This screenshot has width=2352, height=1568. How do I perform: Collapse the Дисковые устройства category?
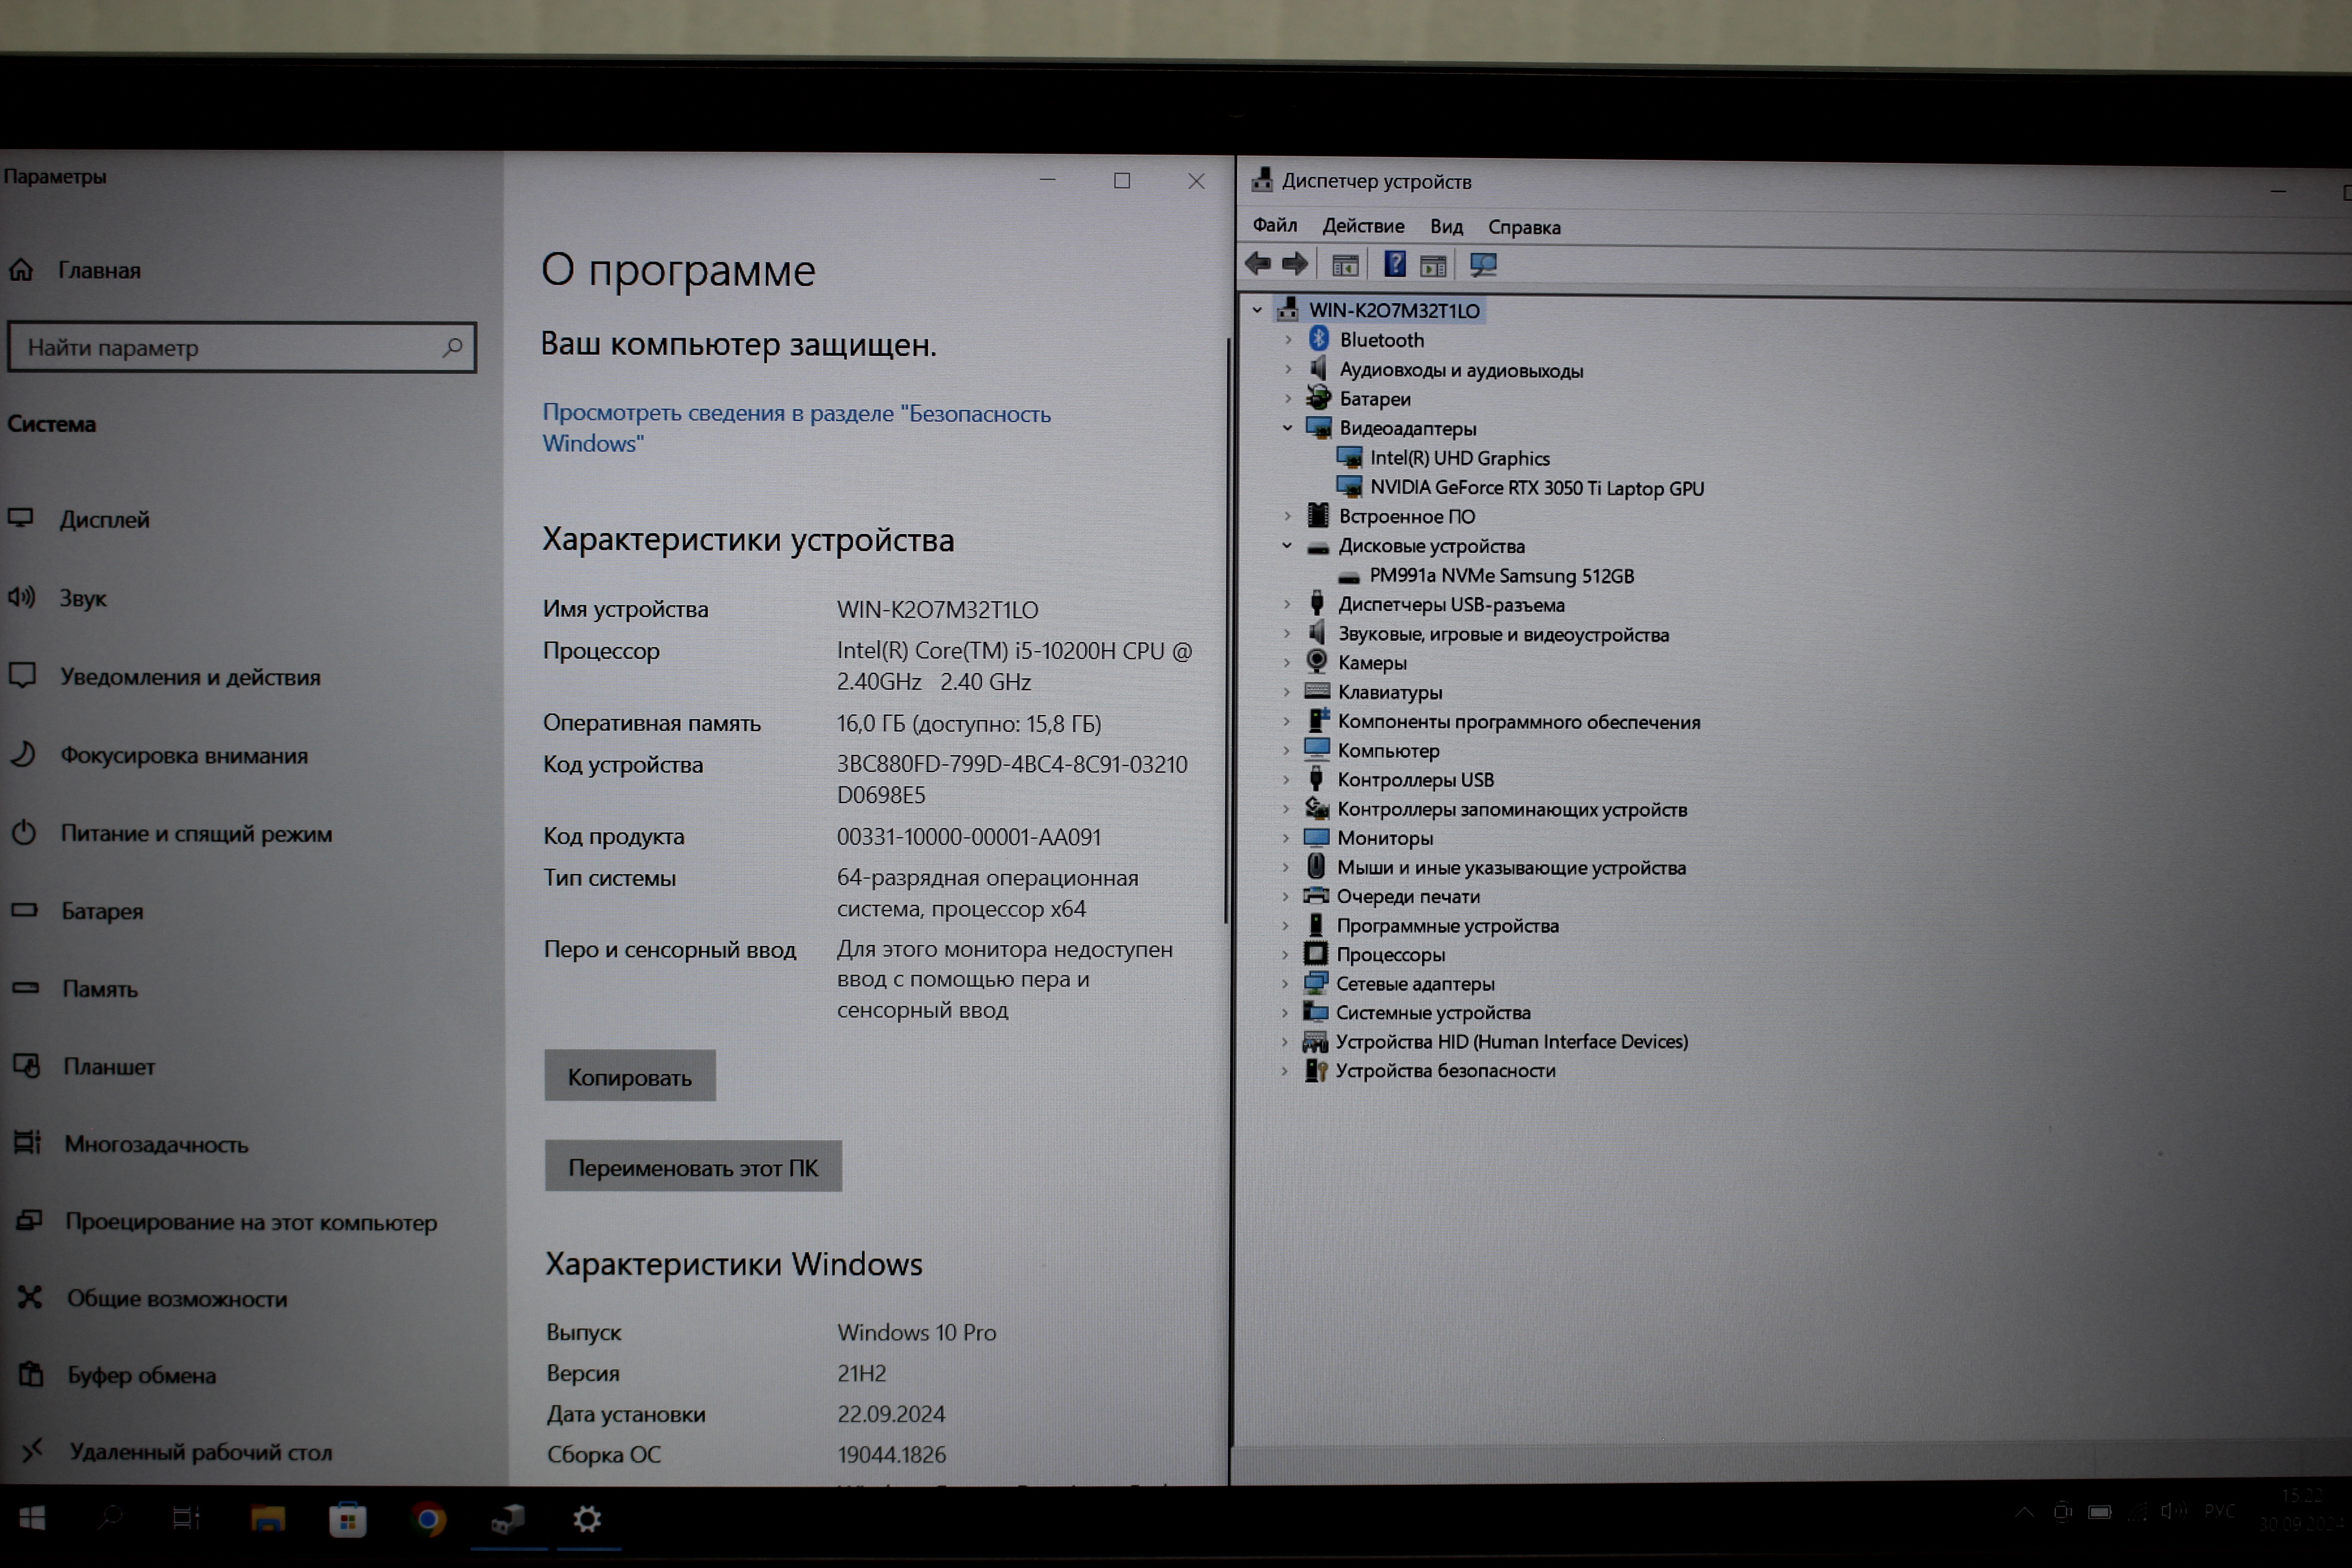coord(1288,546)
